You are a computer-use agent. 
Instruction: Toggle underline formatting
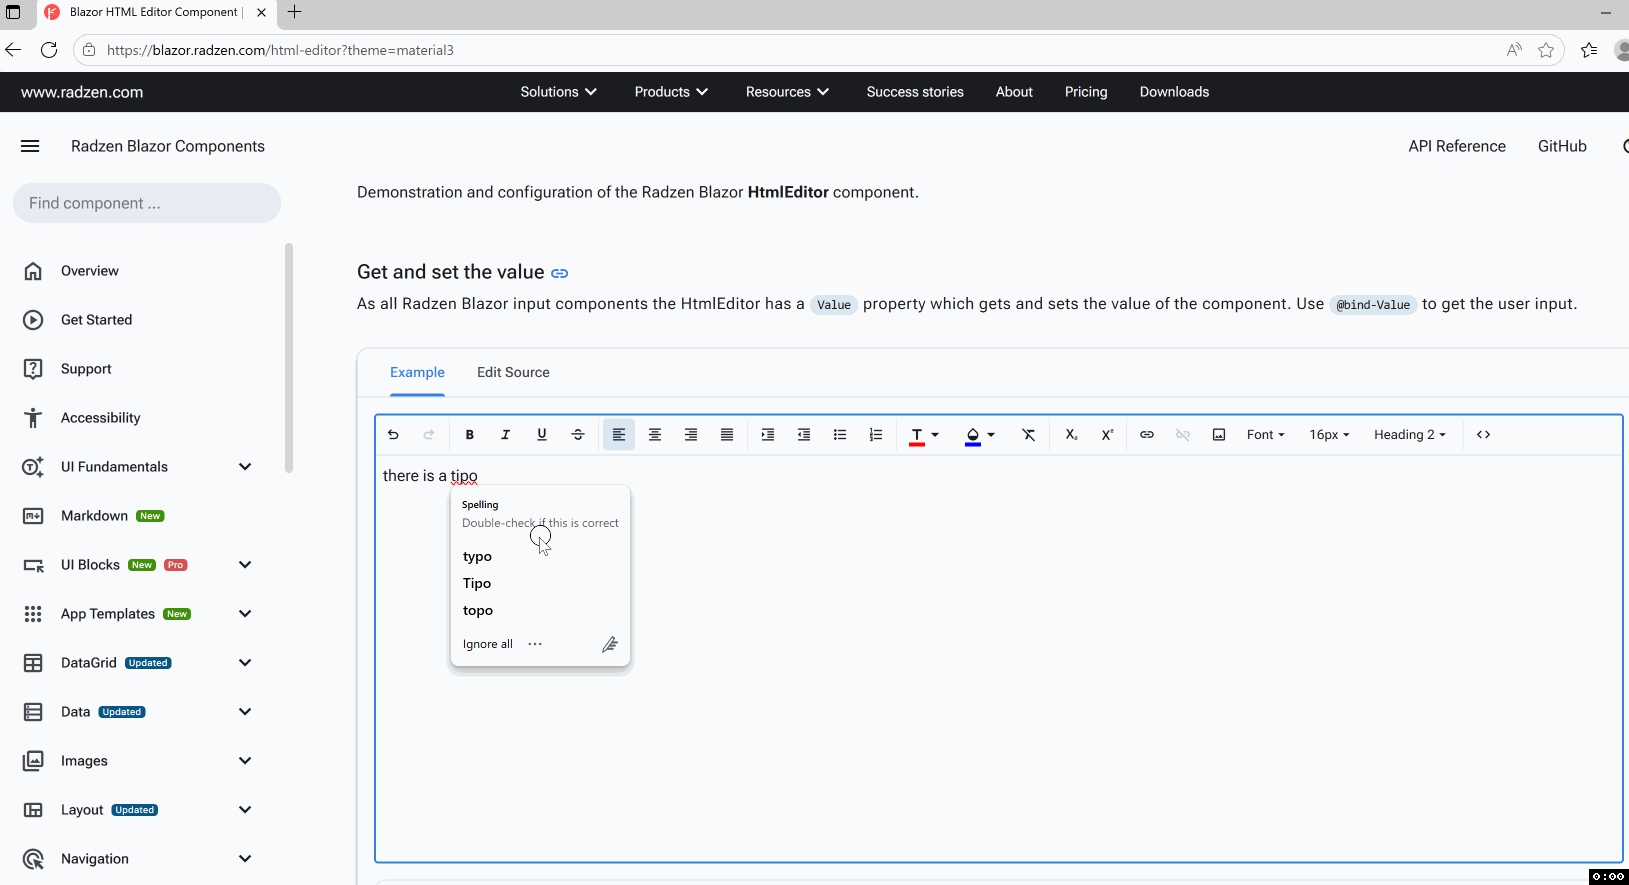[x=542, y=435]
